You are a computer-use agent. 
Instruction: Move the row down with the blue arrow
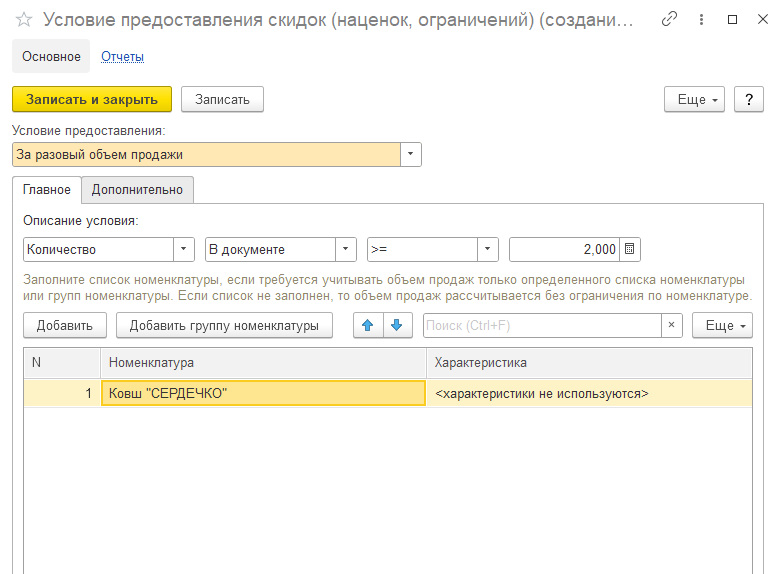coord(397,325)
